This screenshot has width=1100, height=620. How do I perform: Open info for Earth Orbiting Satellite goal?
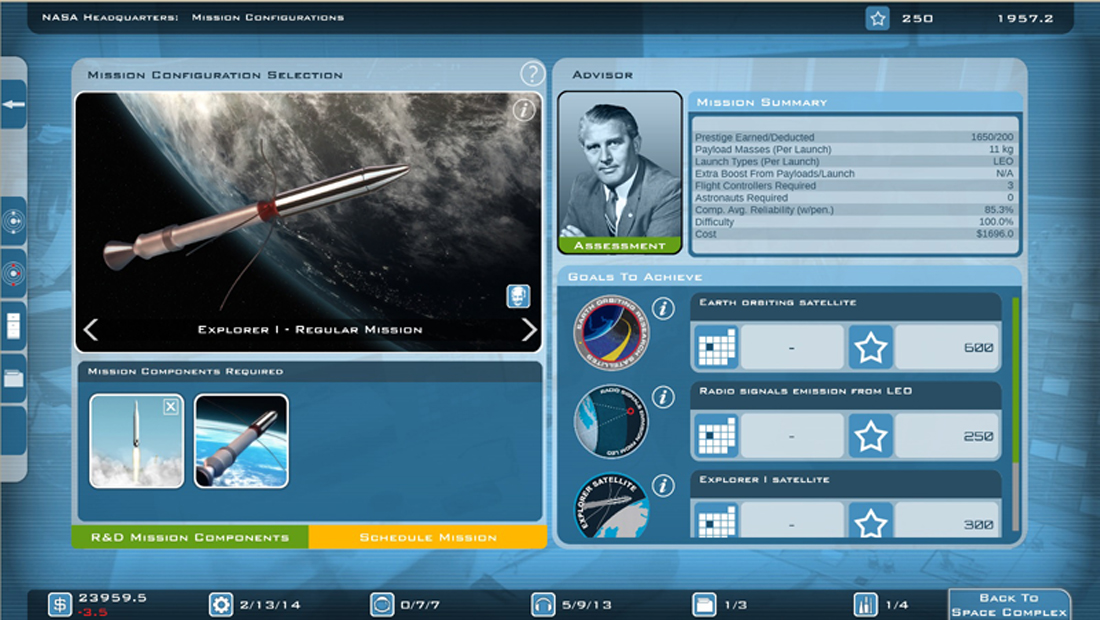pos(663,308)
